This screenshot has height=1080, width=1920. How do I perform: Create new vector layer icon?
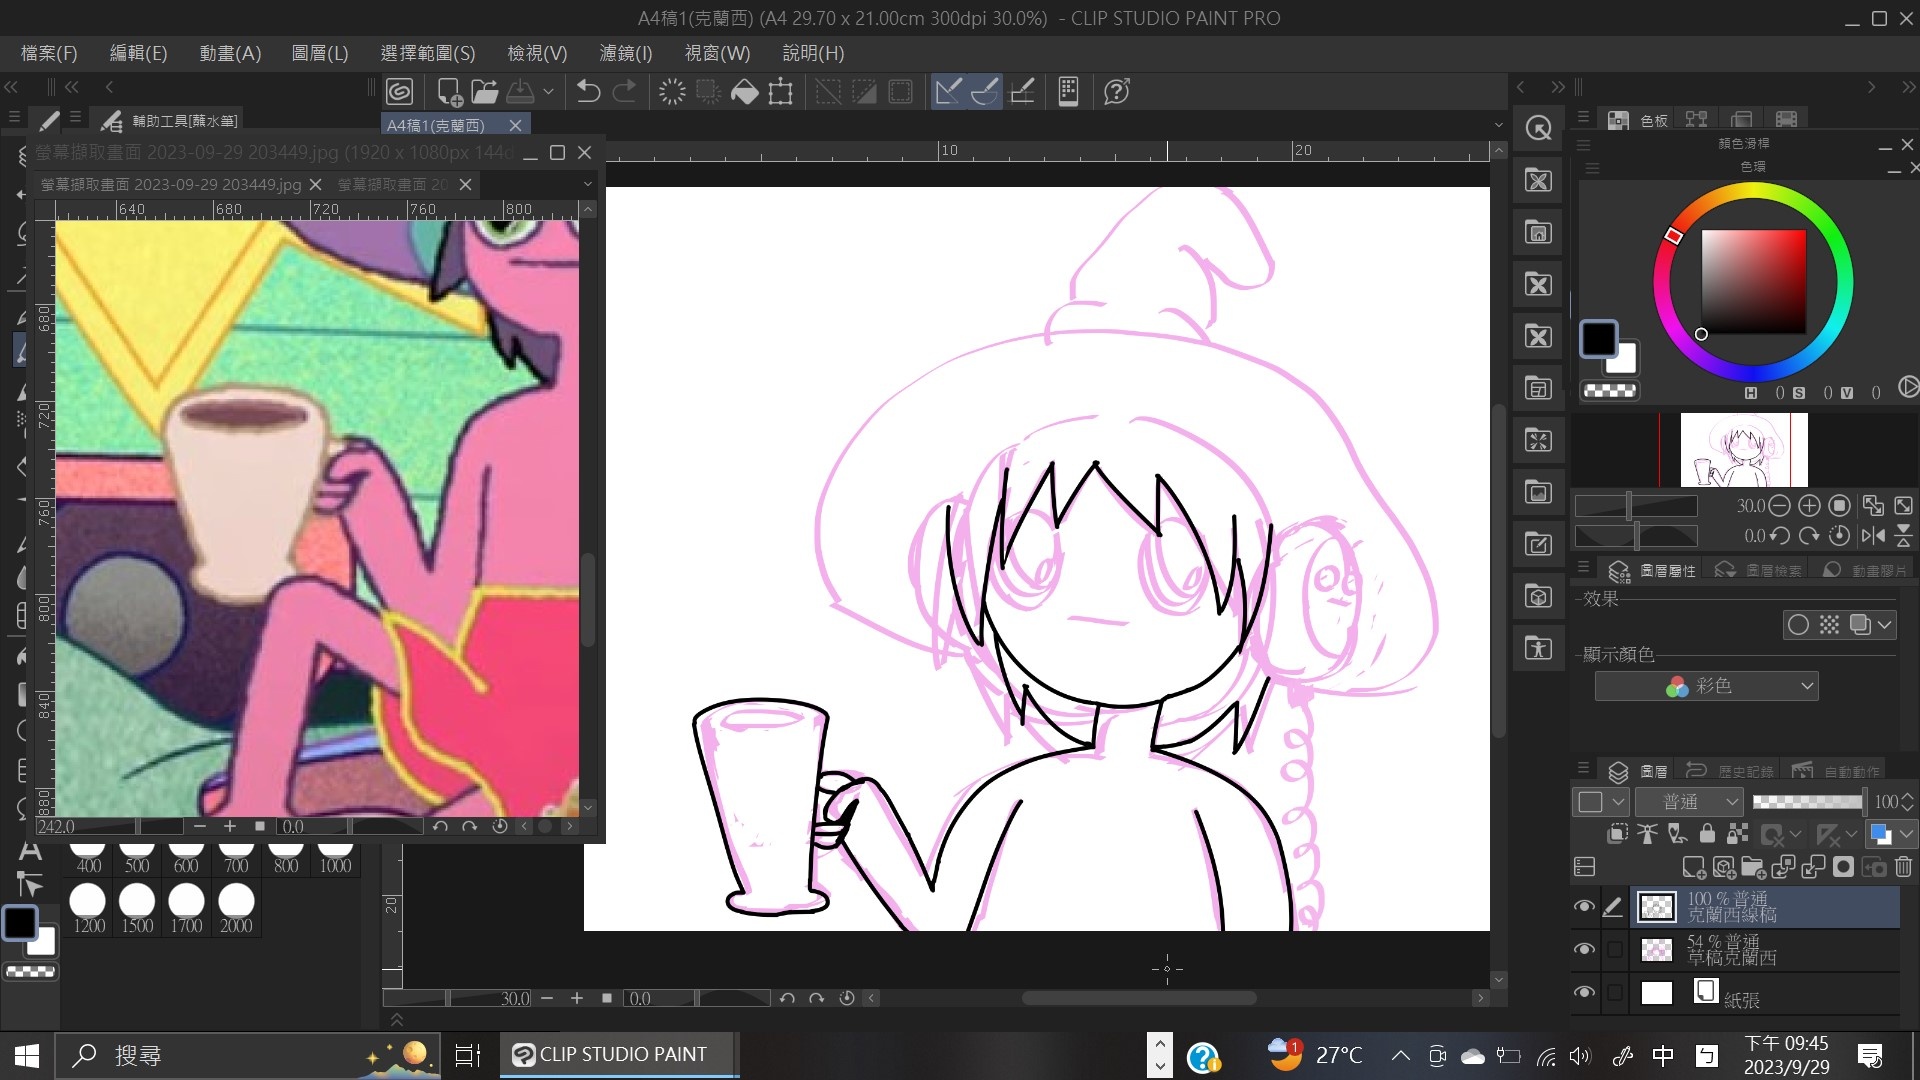(1724, 867)
